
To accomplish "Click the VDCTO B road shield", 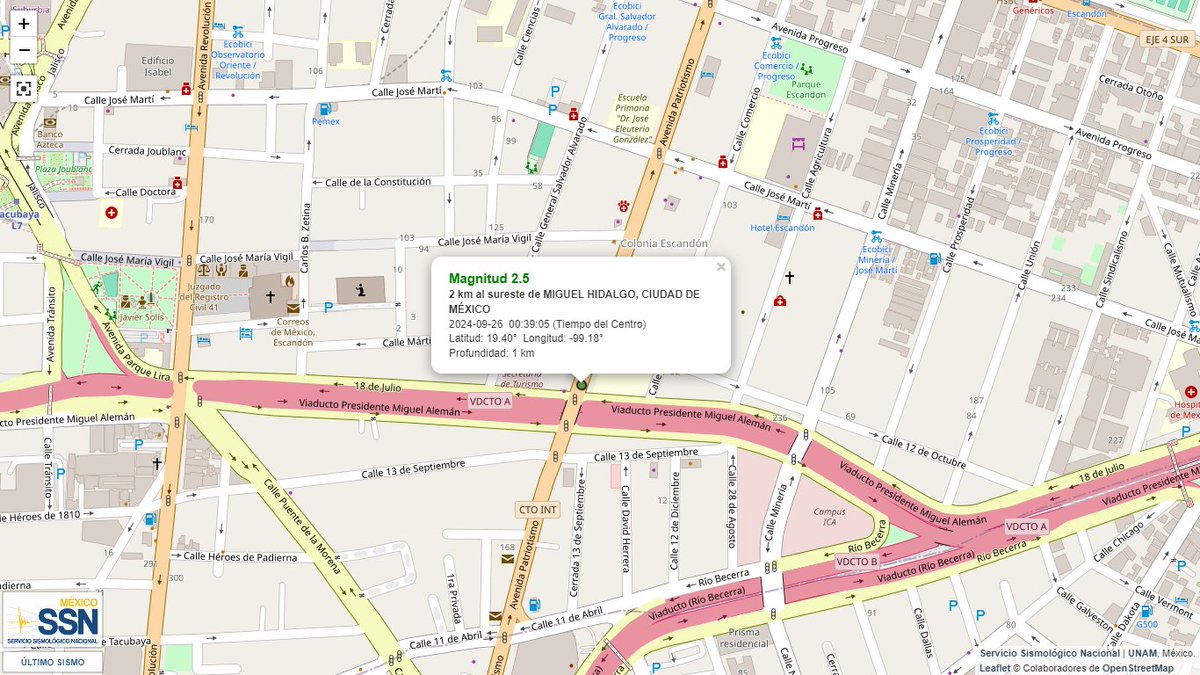I will (858, 561).
